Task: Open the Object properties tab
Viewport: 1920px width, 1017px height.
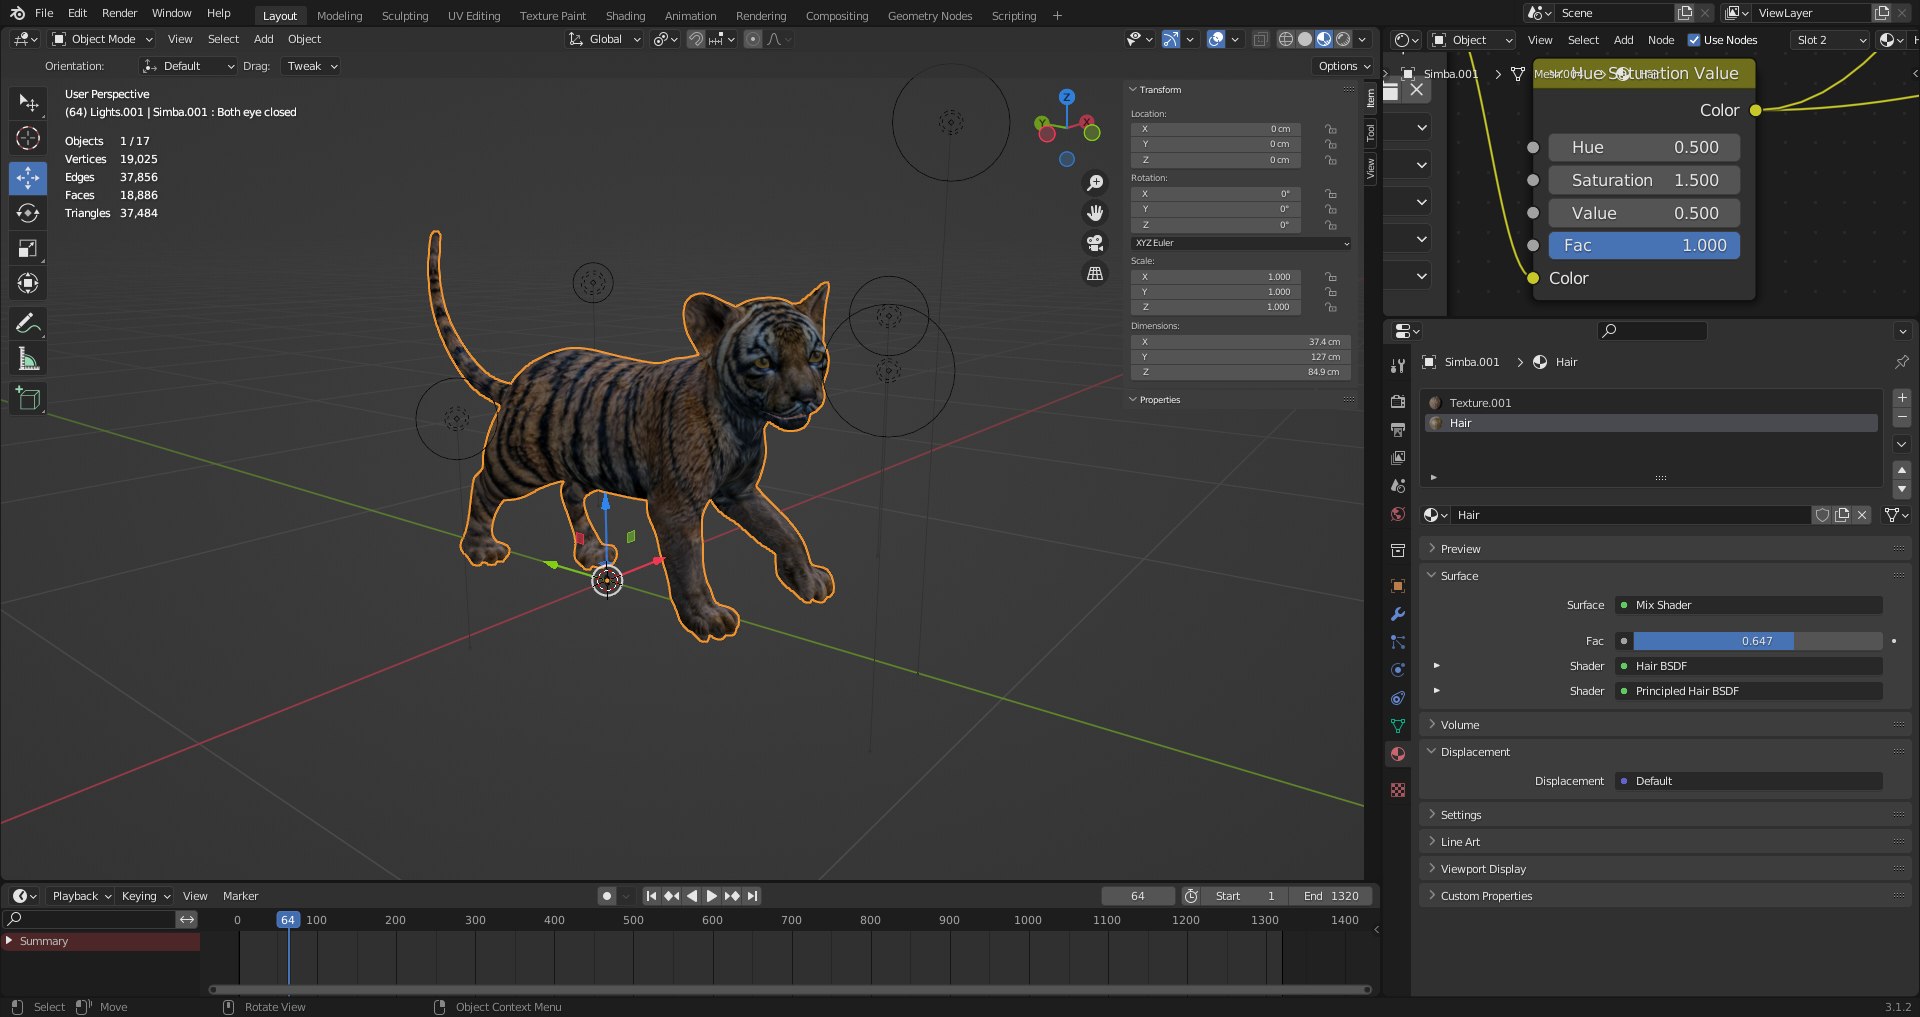Action: coord(1398,586)
